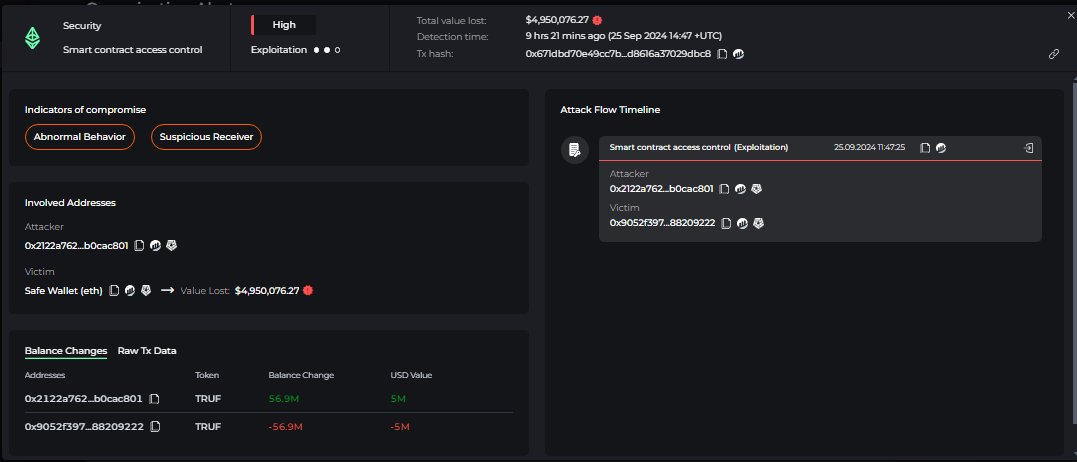Image resolution: width=1077 pixels, height=462 pixels.
Task: Click TUF token in 0x2122a762 row
Action: (208, 399)
